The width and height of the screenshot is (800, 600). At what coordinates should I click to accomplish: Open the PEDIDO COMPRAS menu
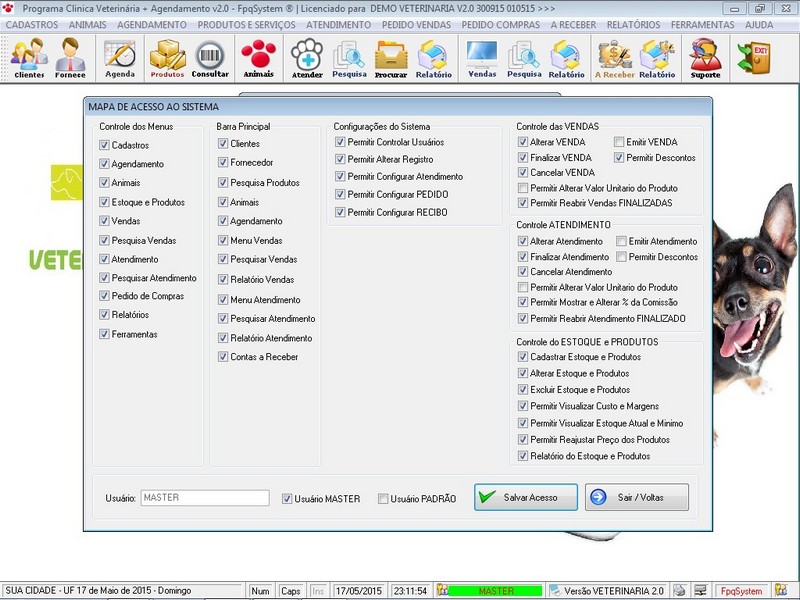501,24
